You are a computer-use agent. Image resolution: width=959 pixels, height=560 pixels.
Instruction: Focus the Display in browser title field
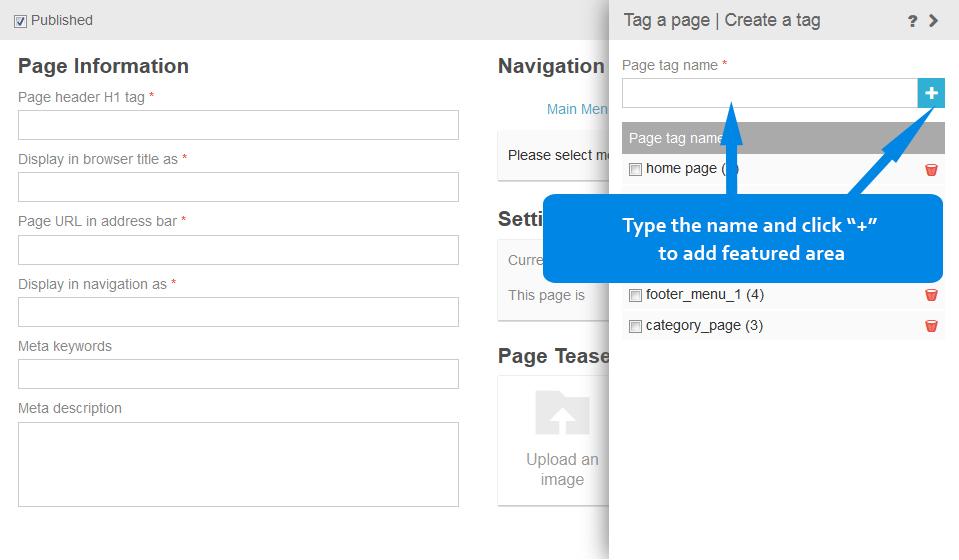click(x=238, y=187)
